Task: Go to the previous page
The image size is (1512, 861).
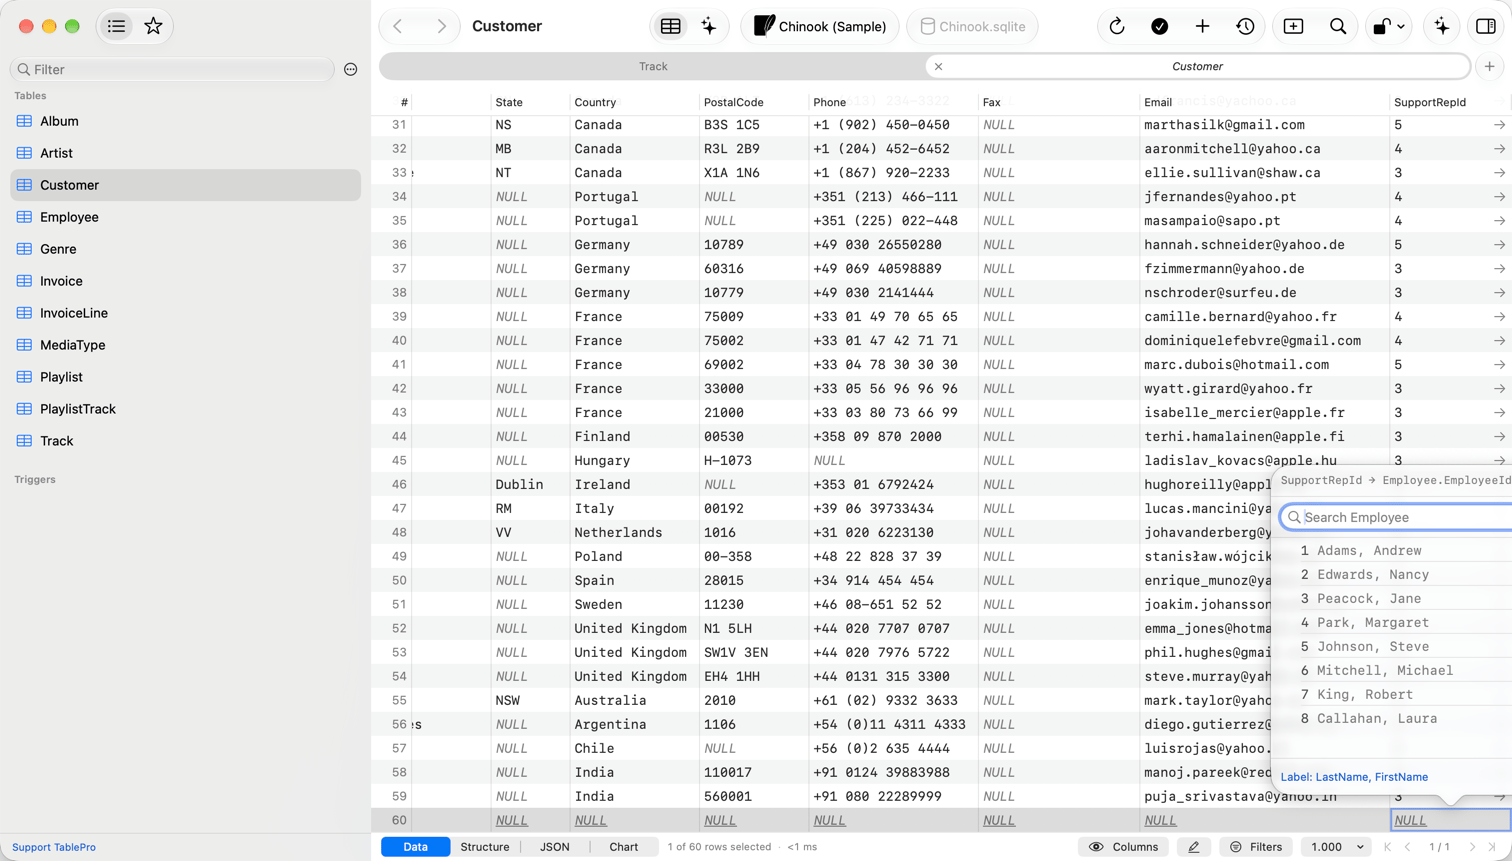Action: pyautogui.click(x=1408, y=847)
